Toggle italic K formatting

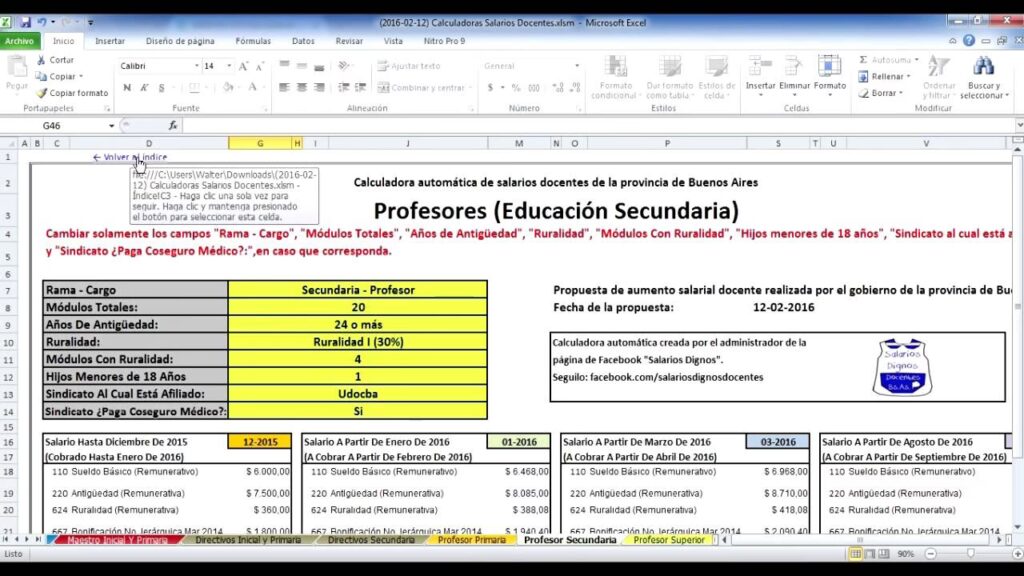tap(142, 88)
